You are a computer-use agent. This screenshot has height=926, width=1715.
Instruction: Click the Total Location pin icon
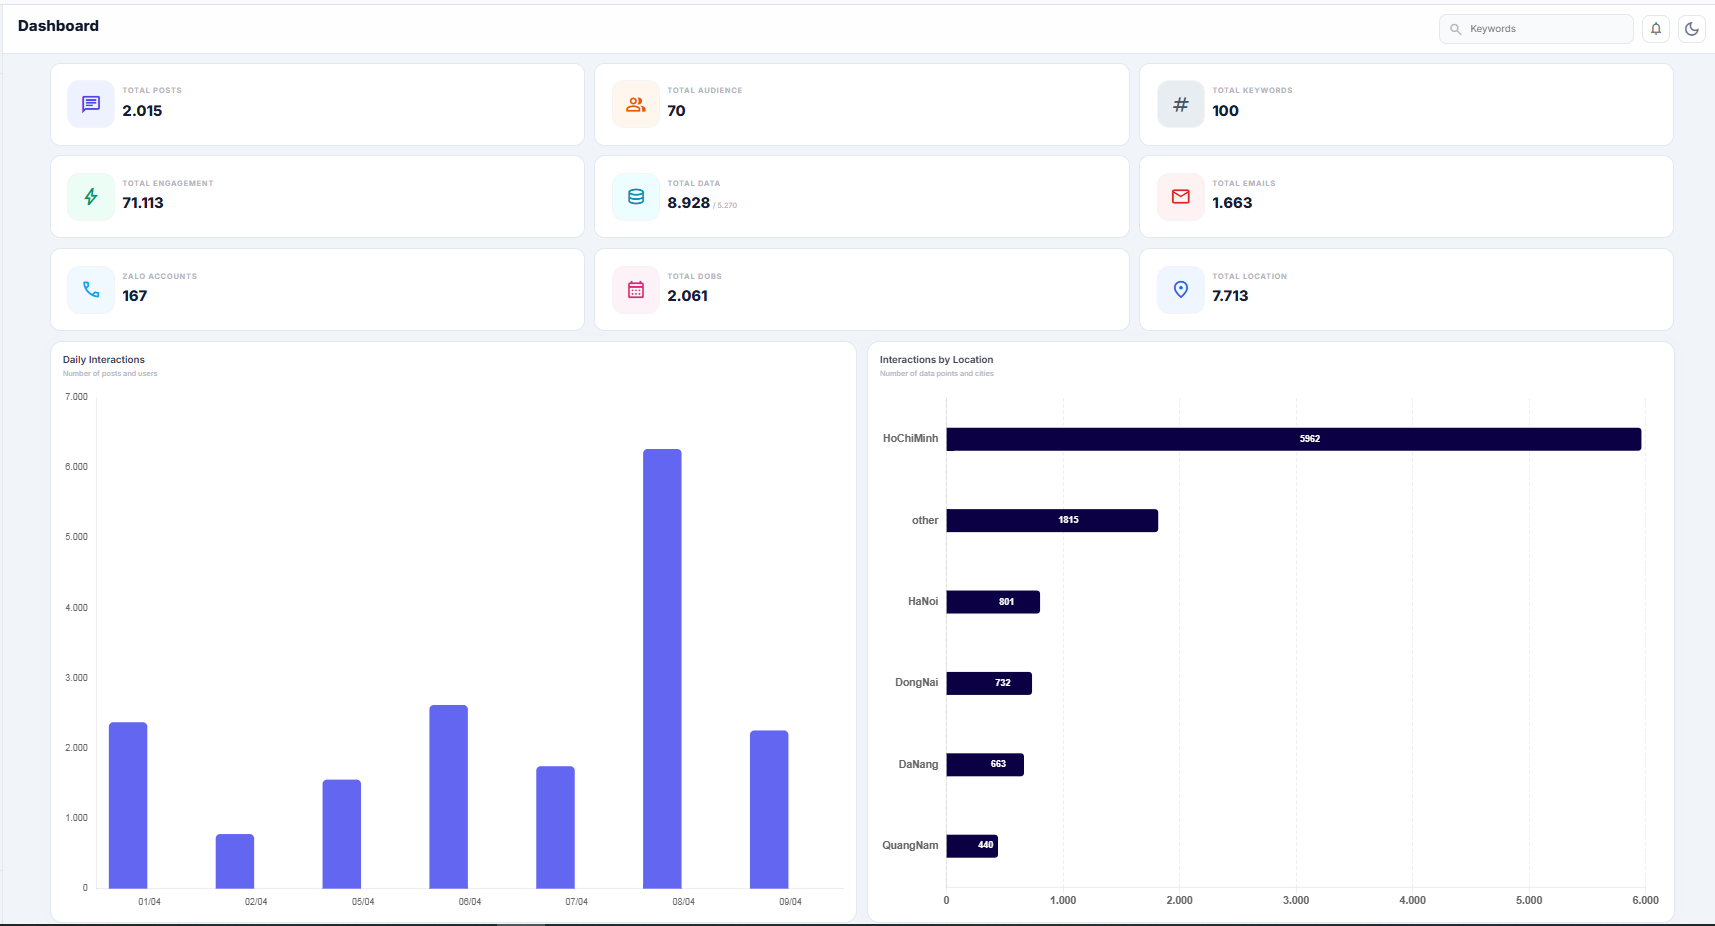click(1181, 290)
